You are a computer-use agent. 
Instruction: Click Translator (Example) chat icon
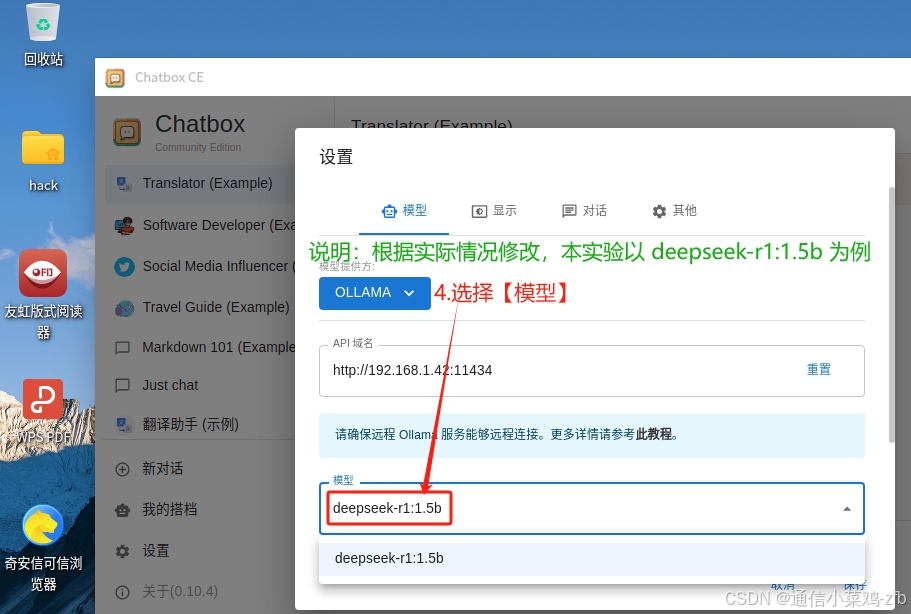click(124, 184)
